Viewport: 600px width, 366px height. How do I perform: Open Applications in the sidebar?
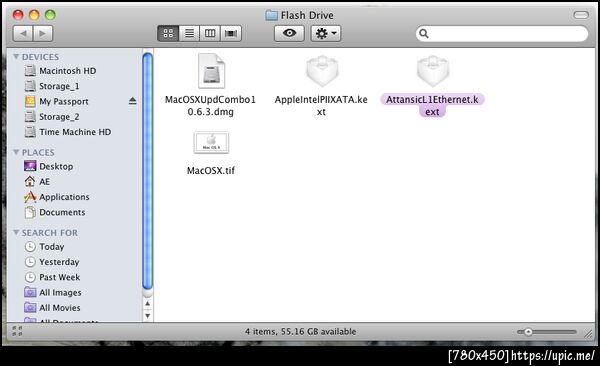pos(64,197)
